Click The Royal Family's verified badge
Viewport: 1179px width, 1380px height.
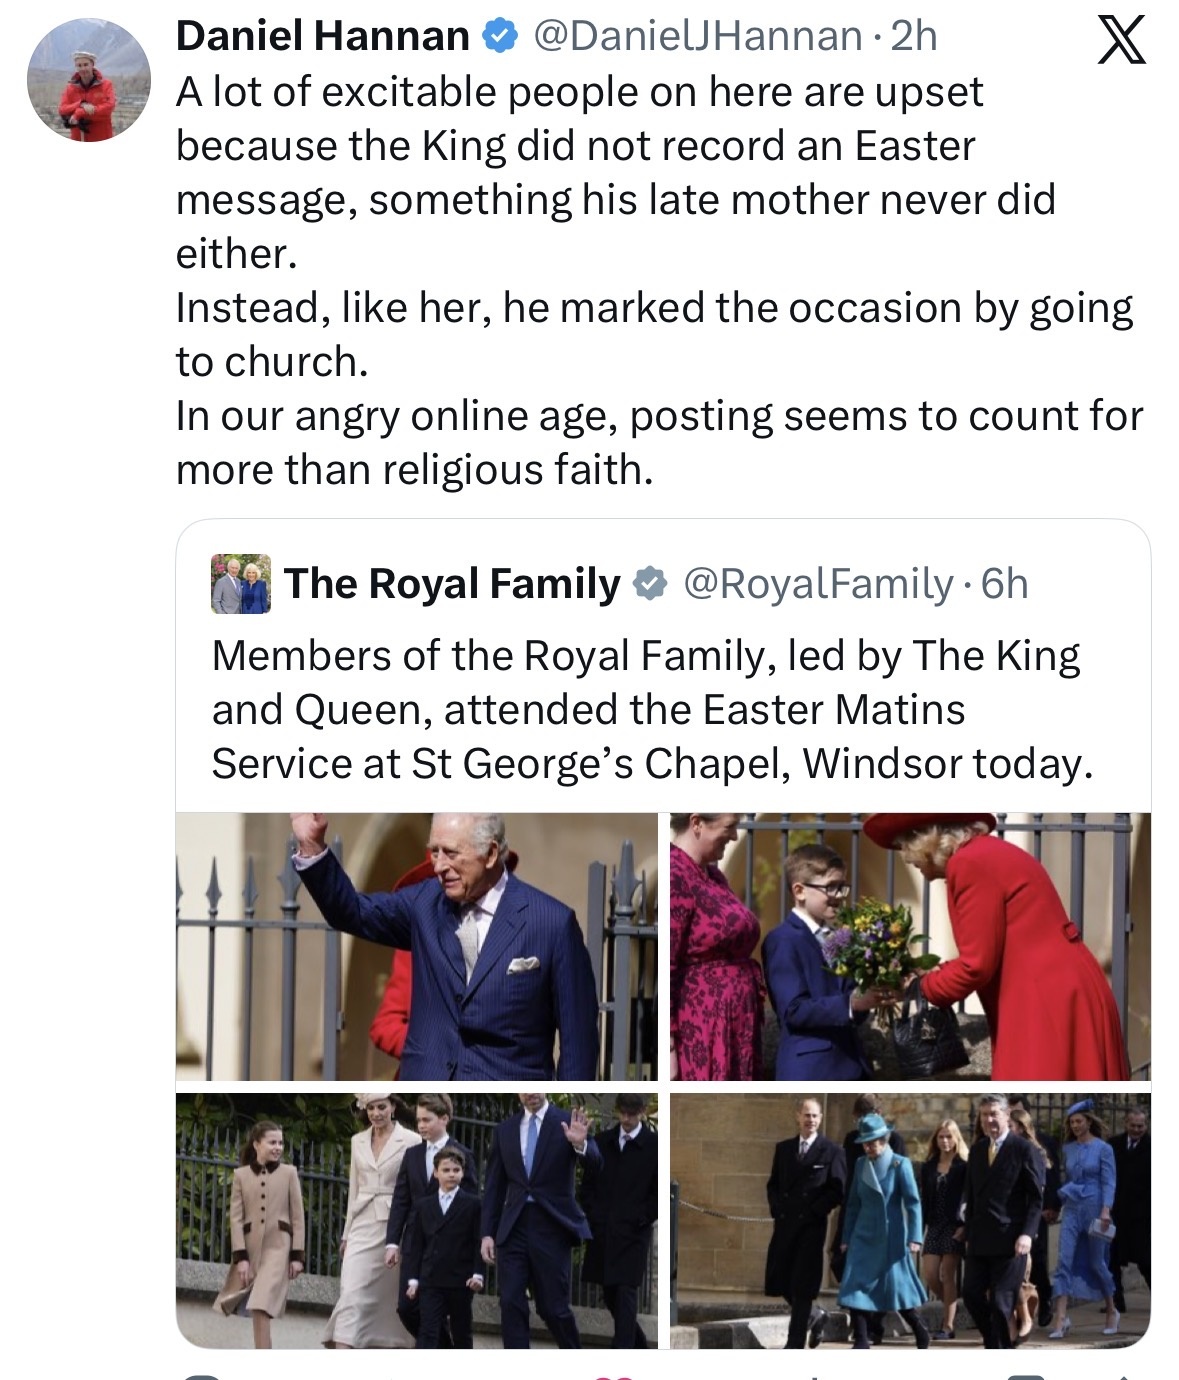pos(651,584)
